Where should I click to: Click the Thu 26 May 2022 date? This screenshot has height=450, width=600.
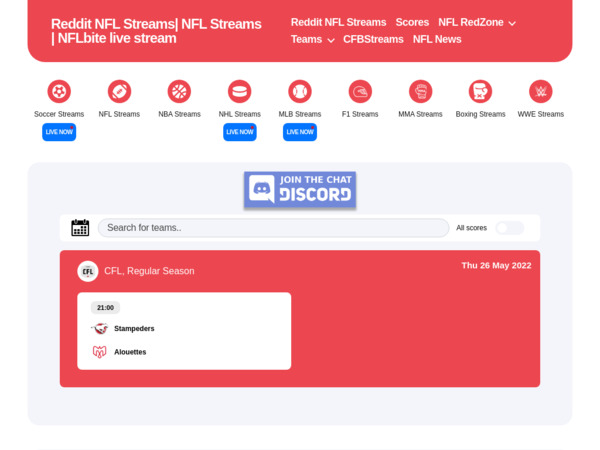tap(496, 266)
